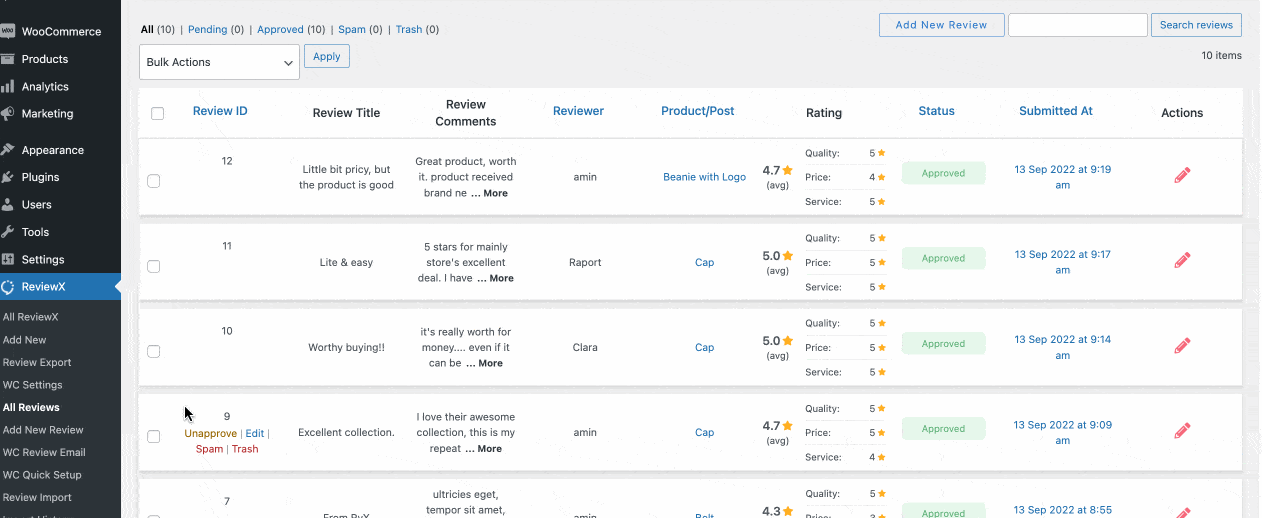
Task: Open the Plugins icon in the sidebar
Action: click(x=8, y=177)
